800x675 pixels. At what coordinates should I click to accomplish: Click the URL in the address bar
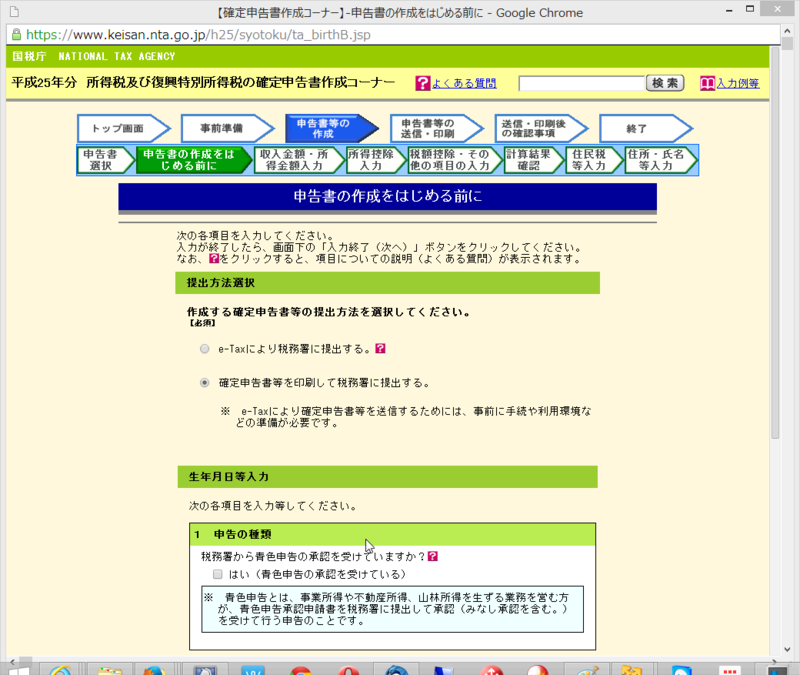[198, 35]
